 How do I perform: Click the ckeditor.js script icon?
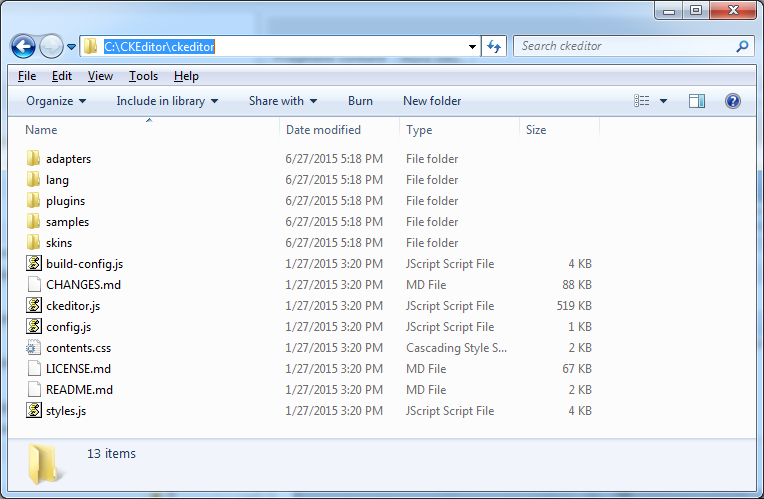point(34,305)
